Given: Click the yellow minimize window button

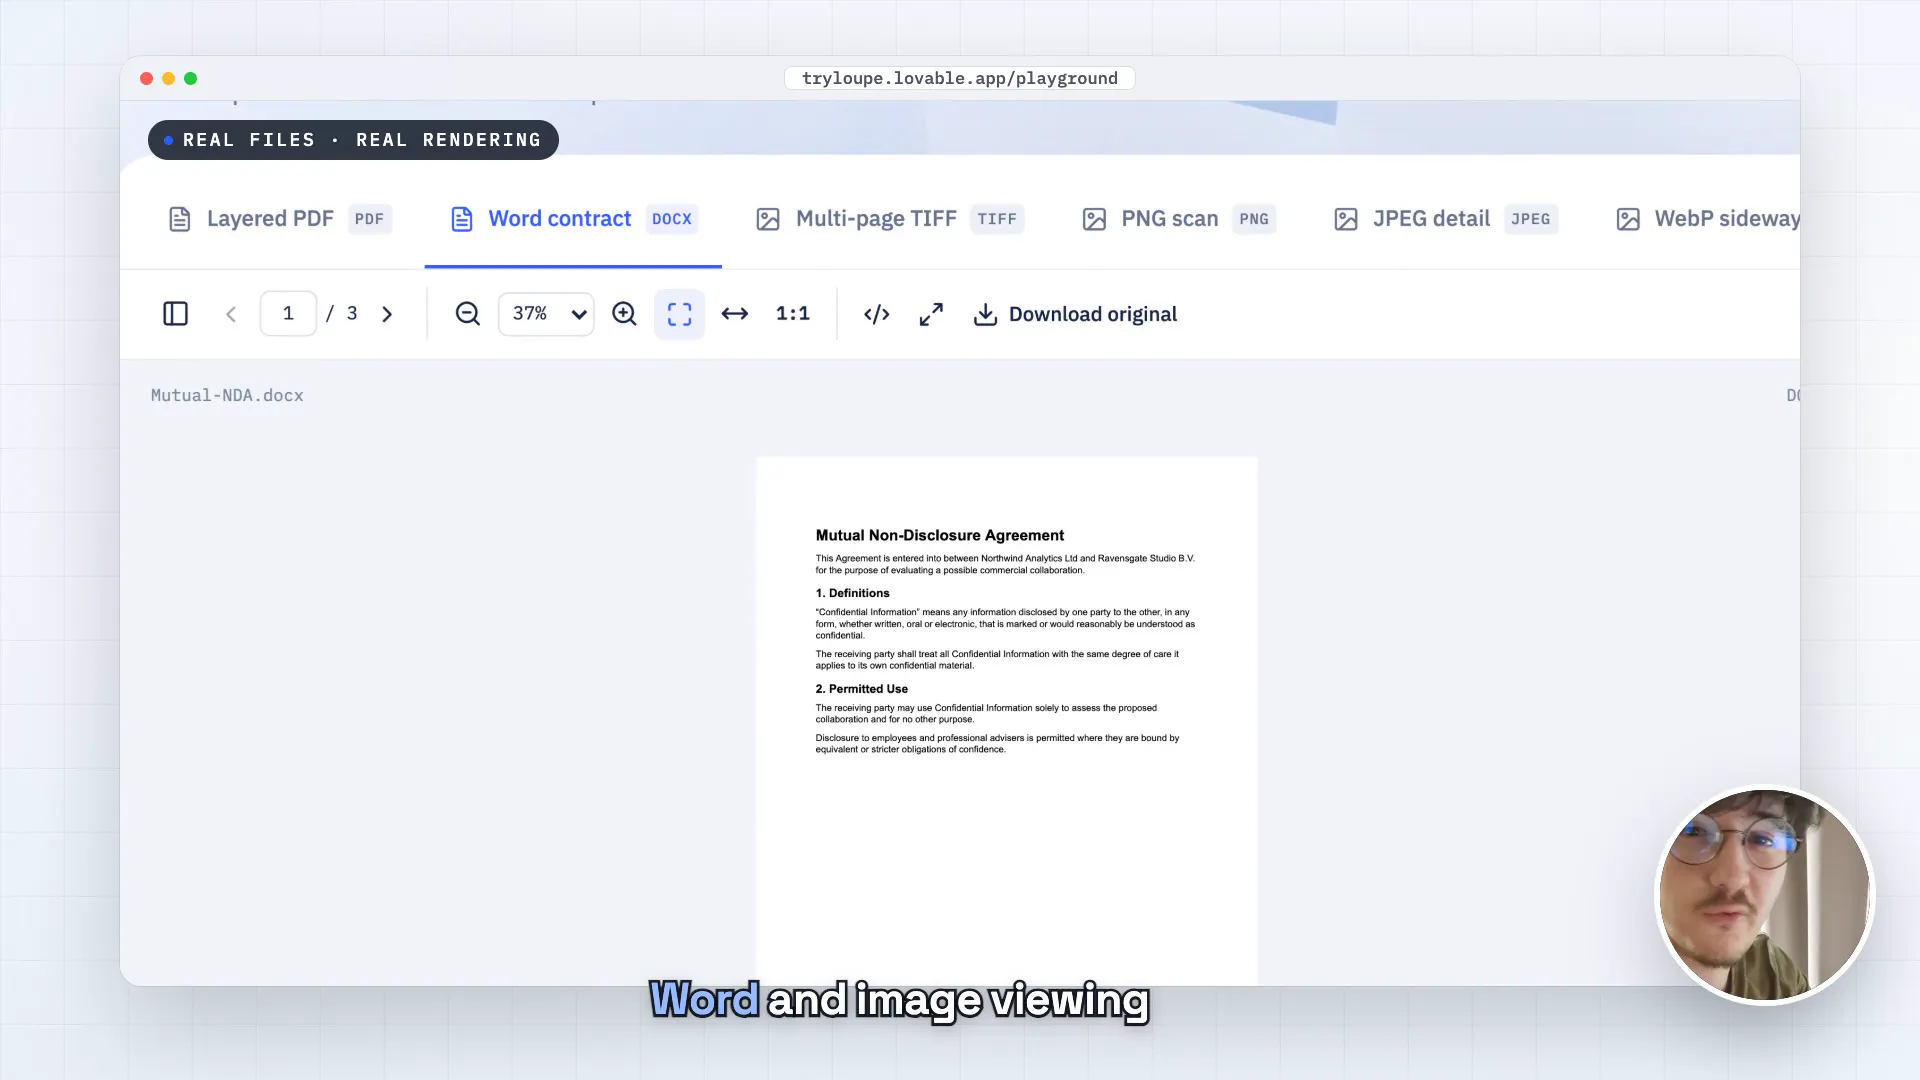Looking at the screenshot, I should [168, 78].
